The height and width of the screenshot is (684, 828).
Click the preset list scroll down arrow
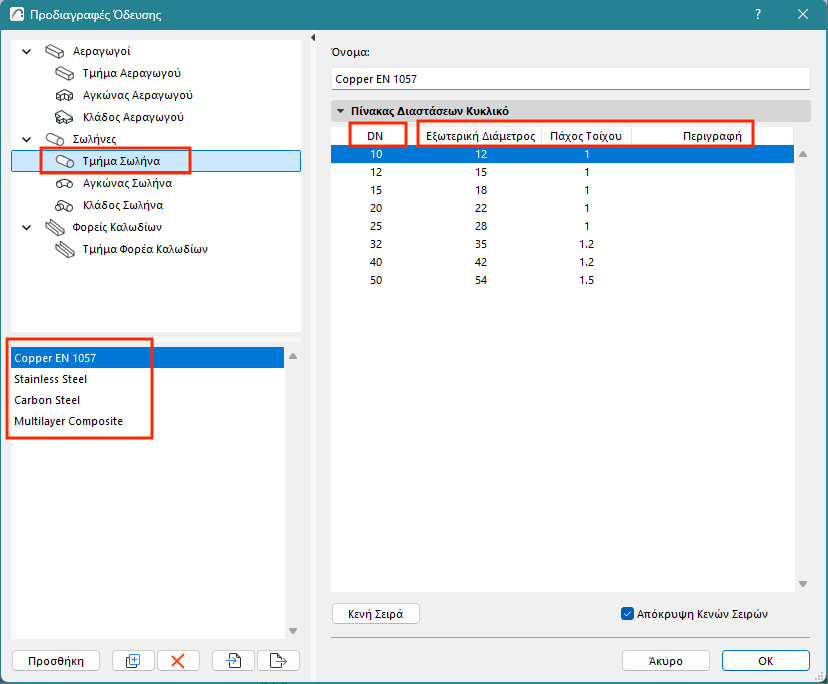[x=293, y=631]
